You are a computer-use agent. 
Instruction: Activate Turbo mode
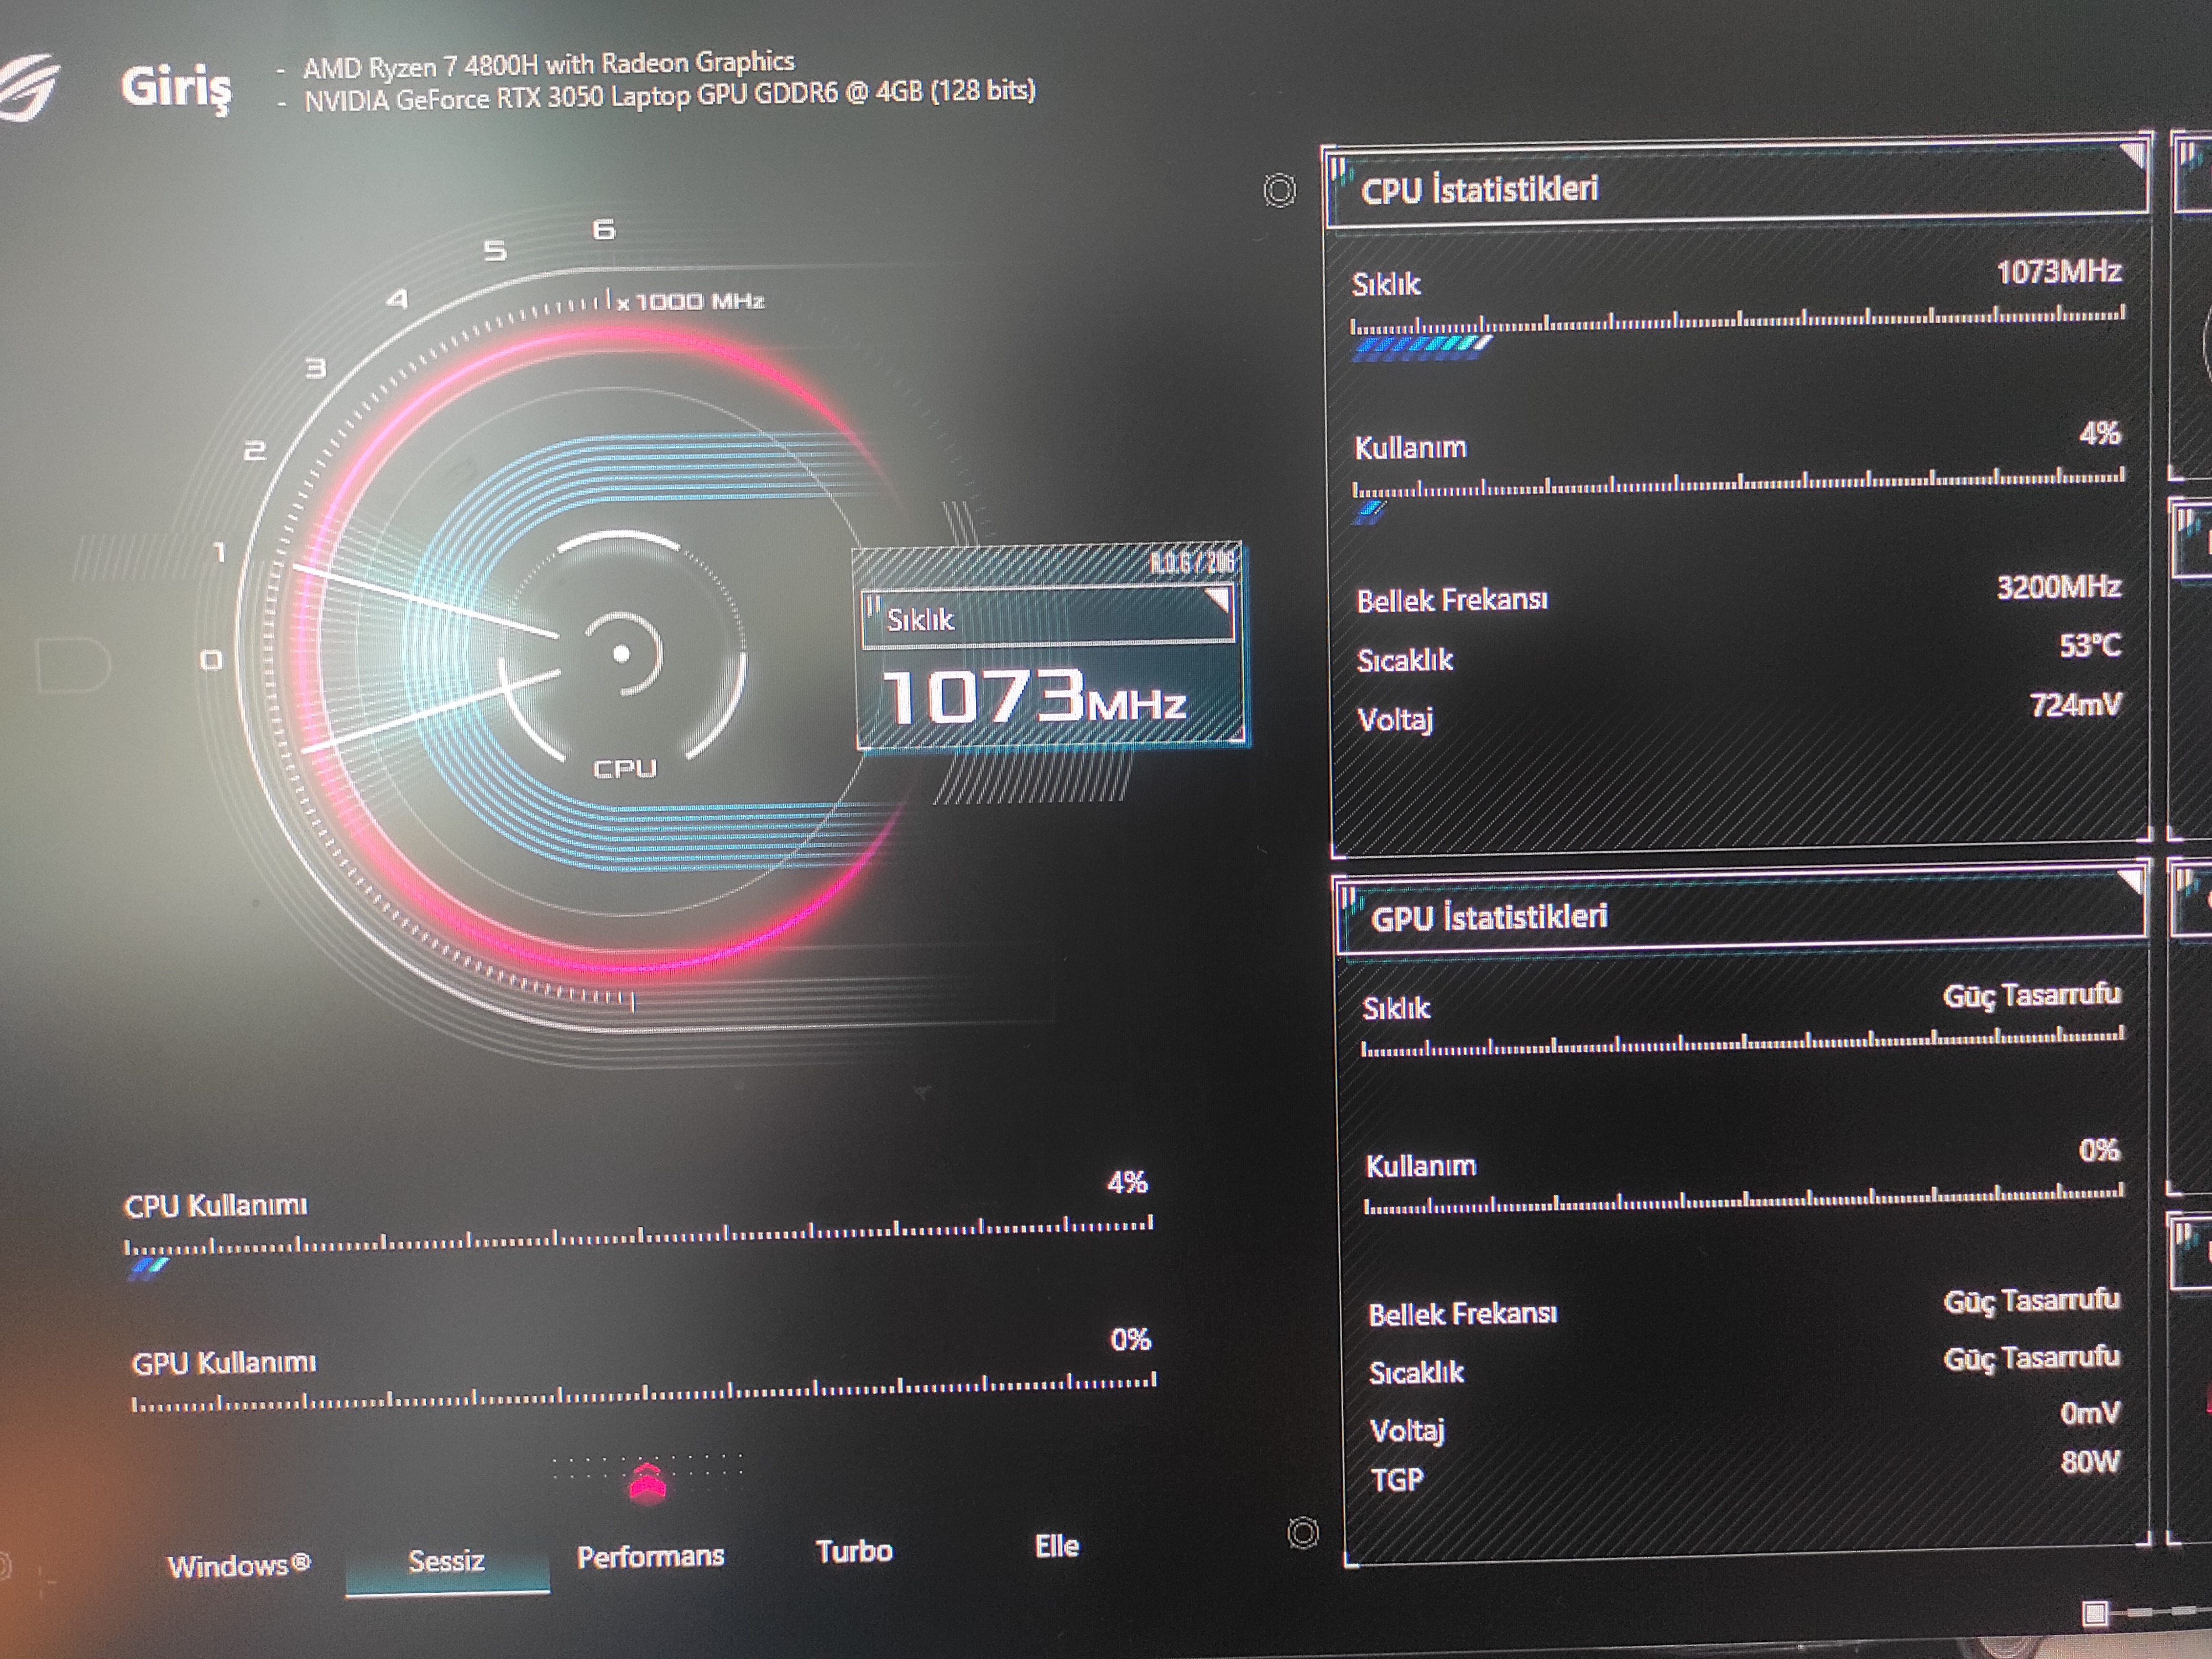click(x=854, y=1551)
